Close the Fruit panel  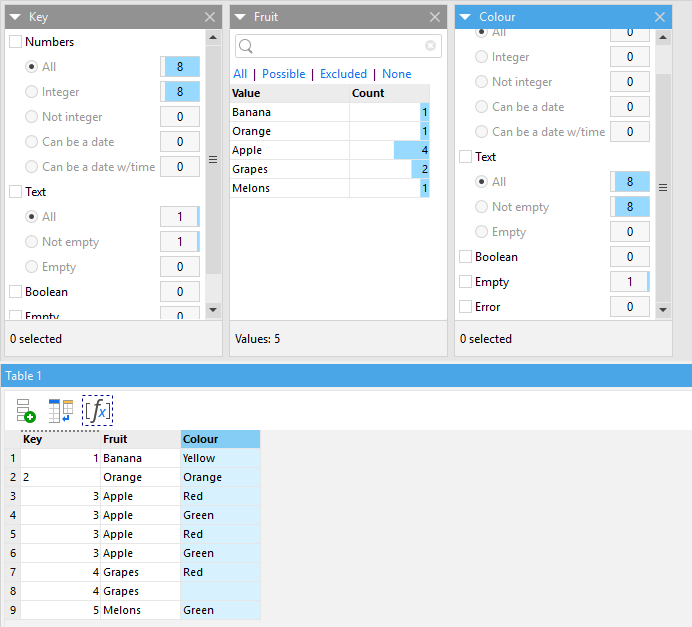click(x=434, y=17)
